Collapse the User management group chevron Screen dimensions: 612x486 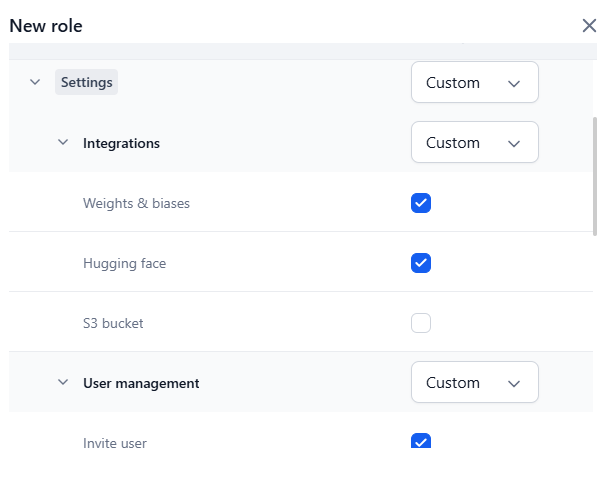tap(63, 383)
